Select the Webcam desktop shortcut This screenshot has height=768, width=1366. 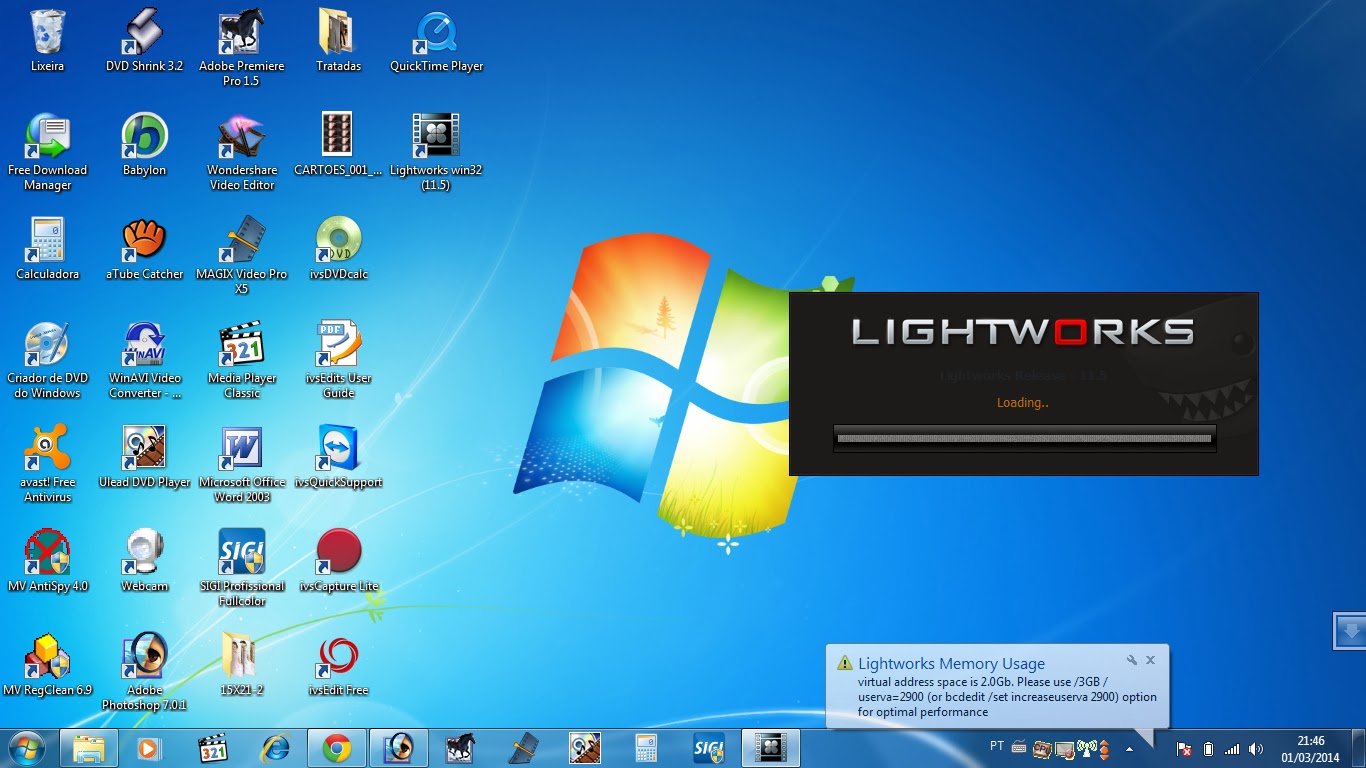click(x=144, y=561)
